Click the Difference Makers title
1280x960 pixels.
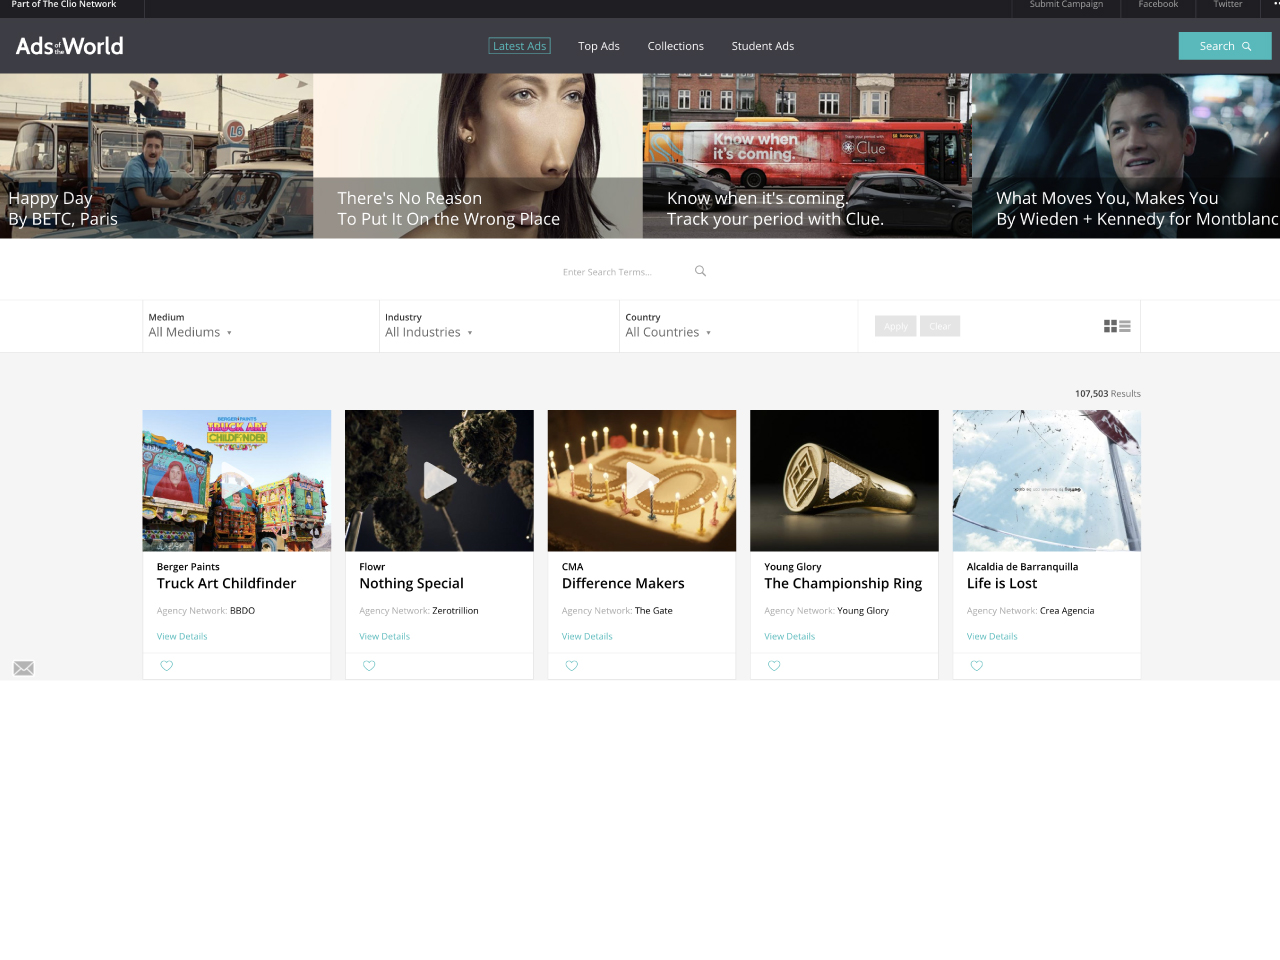(623, 584)
